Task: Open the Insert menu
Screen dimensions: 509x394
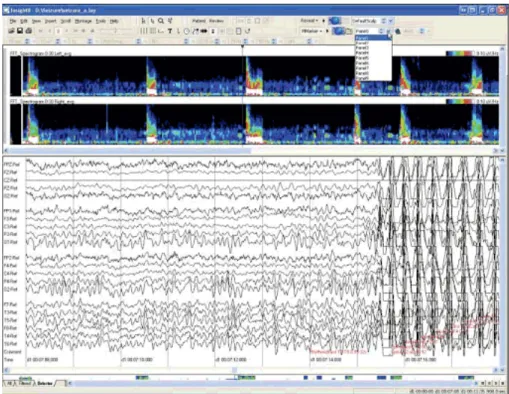Action: pyautogui.click(x=50, y=21)
